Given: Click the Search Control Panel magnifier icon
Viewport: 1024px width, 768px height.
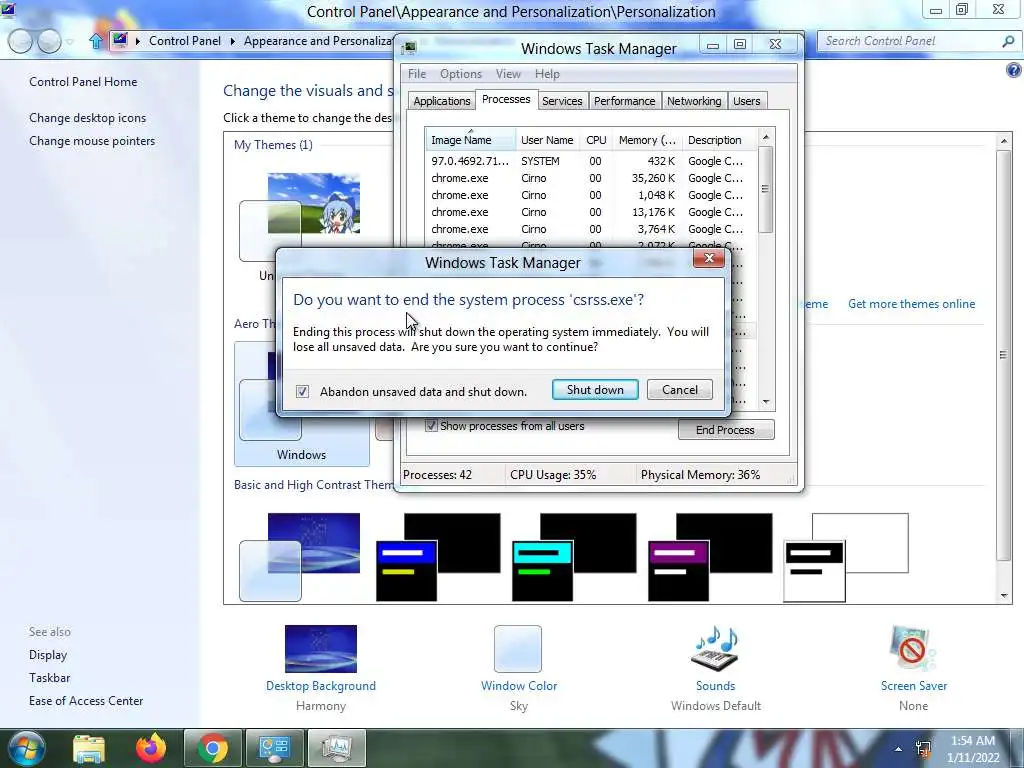Looking at the screenshot, I should (1008, 41).
